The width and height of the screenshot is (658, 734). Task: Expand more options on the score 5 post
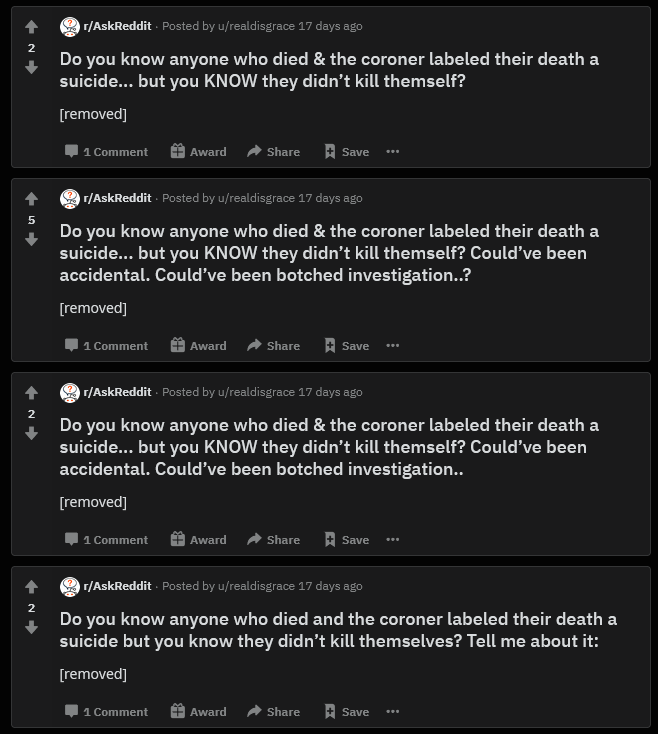click(x=392, y=346)
